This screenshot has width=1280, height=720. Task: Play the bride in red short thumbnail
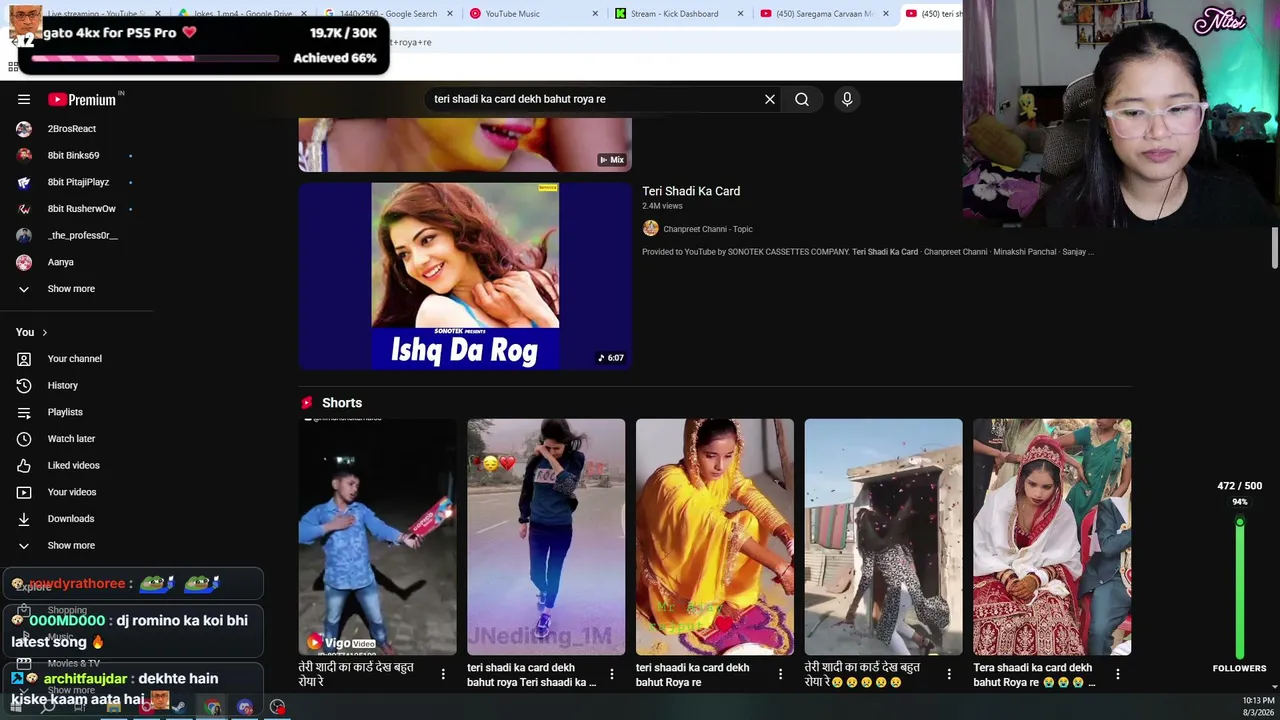(x=1052, y=537)
